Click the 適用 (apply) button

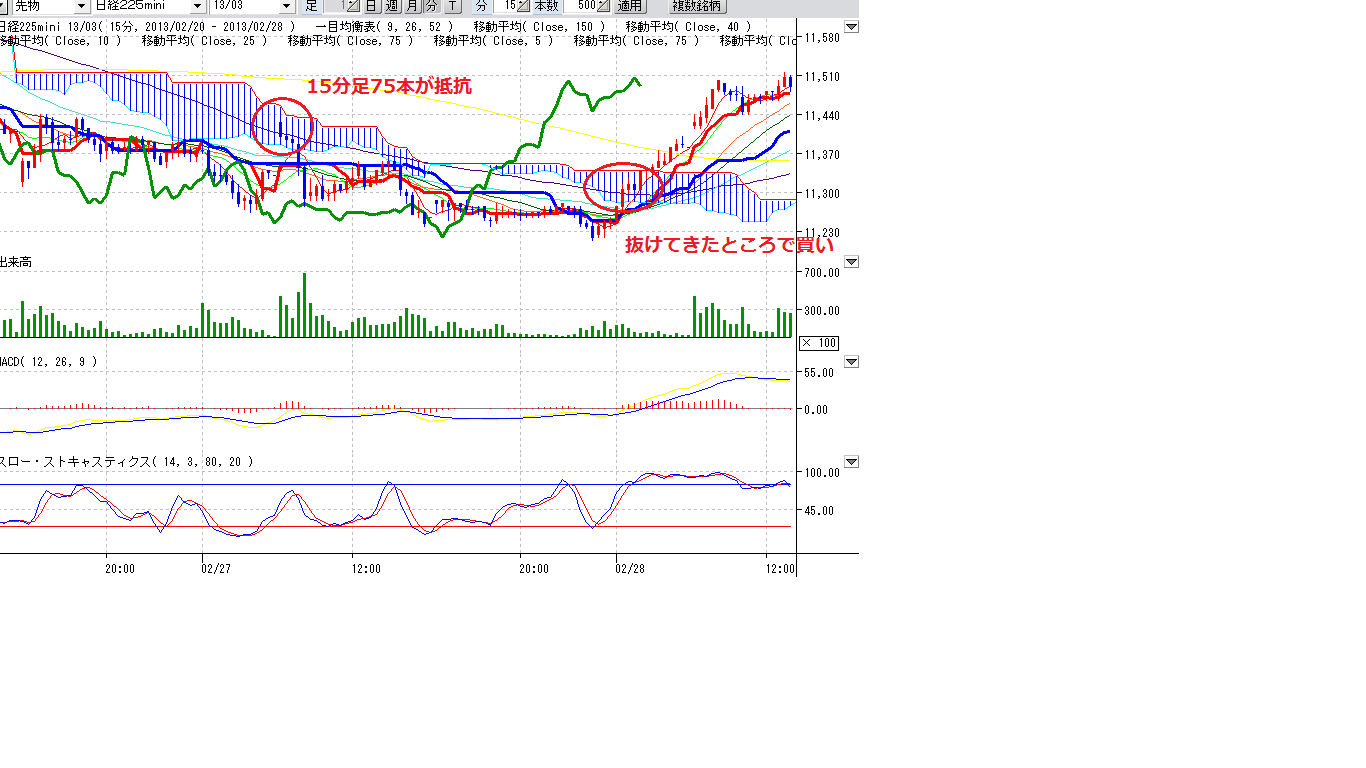630,6
